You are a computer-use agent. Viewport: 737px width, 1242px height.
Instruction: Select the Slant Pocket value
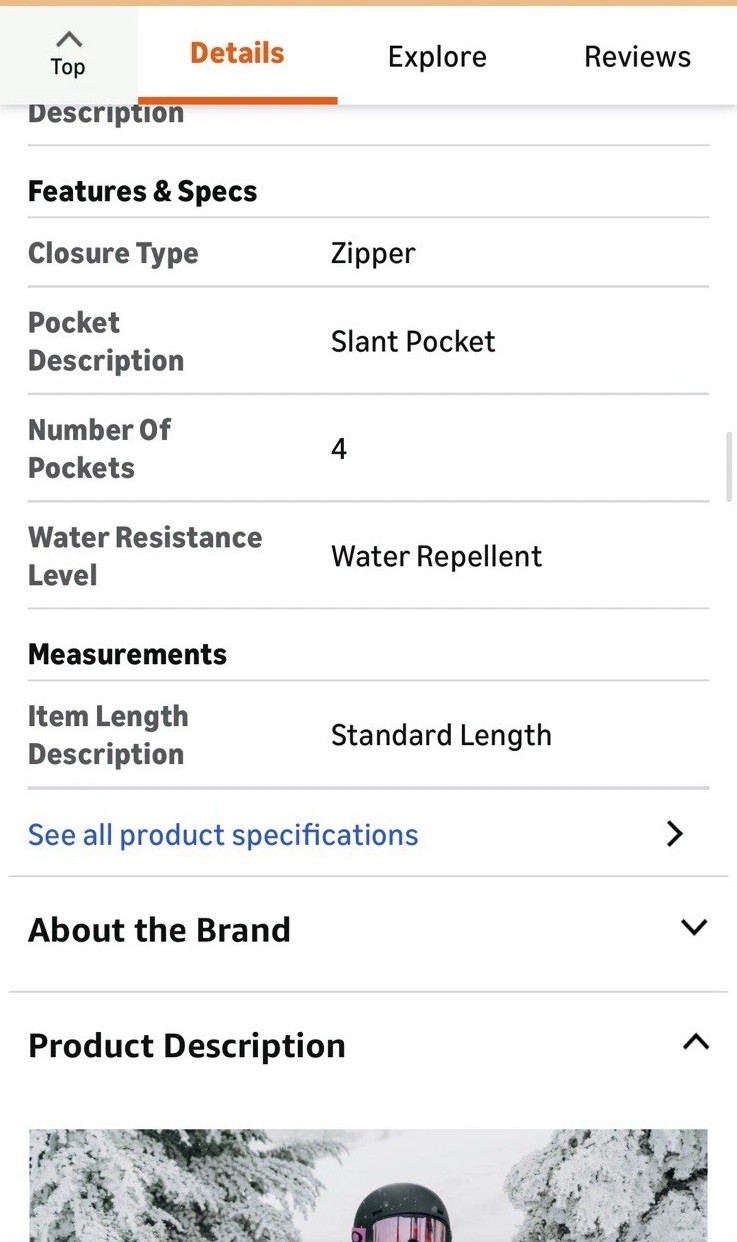click(x=413, y=342)
